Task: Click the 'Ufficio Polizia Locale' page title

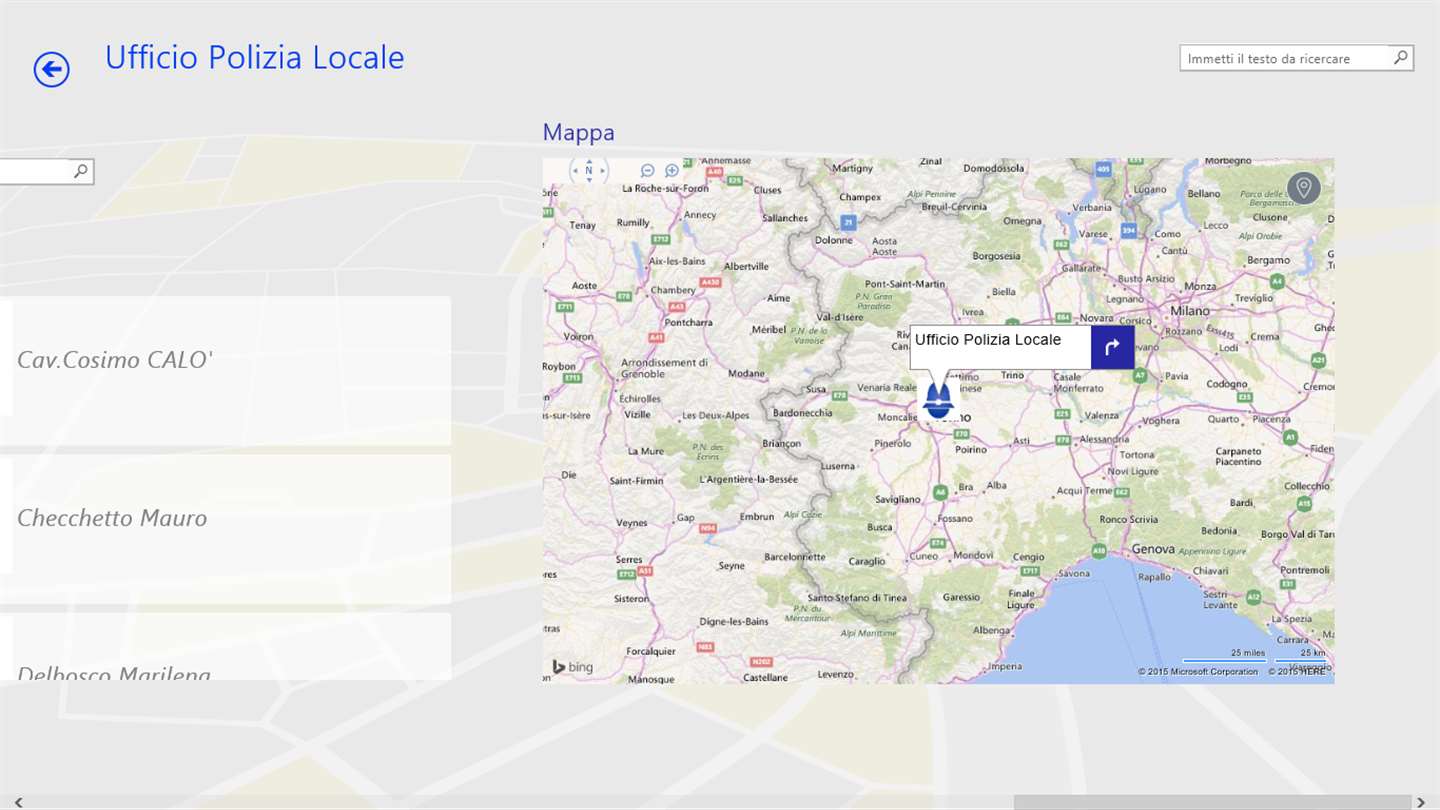Action: click(254, 57)
